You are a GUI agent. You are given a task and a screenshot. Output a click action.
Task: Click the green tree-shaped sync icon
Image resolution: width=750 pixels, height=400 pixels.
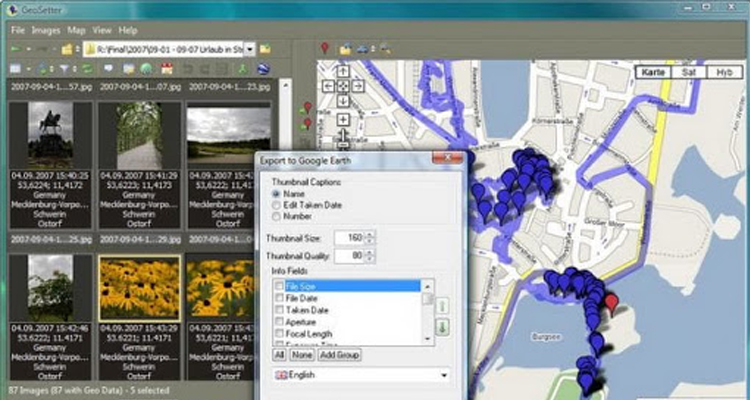tap(243, 69)
